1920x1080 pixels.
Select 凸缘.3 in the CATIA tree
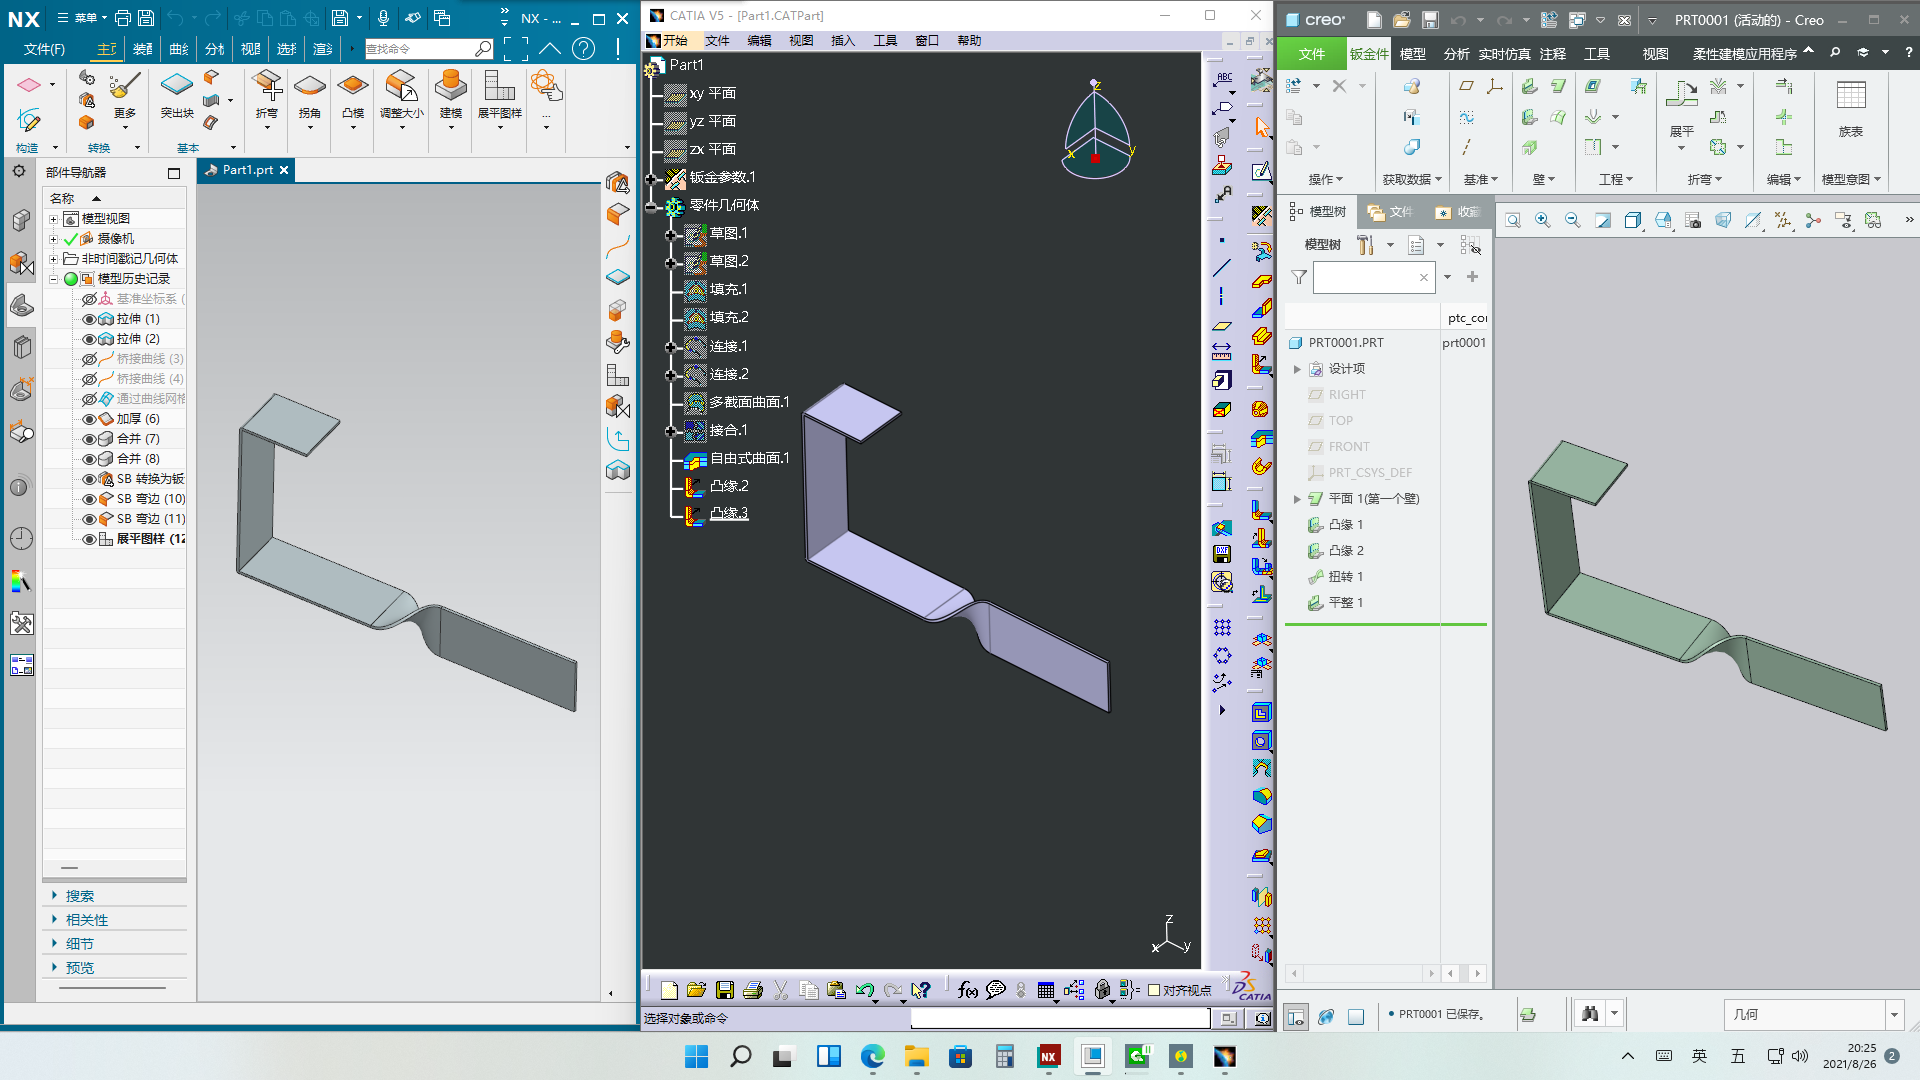coord(728,514)
